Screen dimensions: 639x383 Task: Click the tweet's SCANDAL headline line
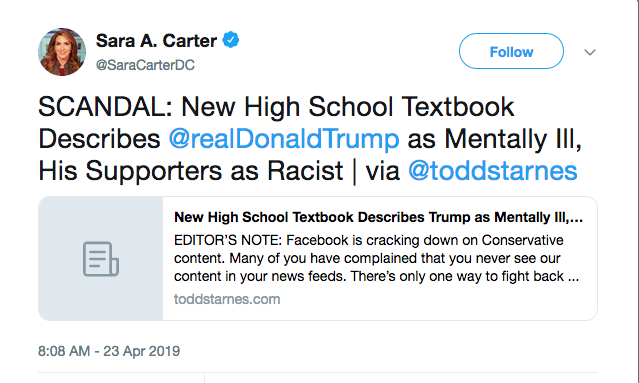(276, 107)
